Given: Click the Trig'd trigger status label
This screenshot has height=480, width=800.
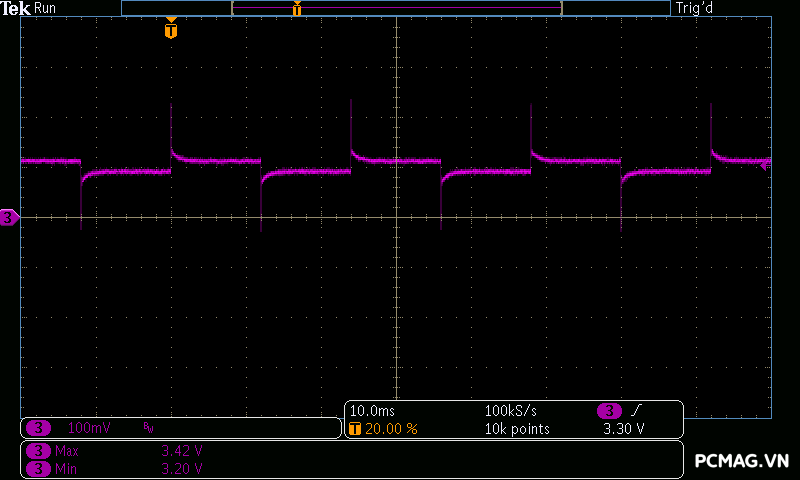Looking at the screenshot, I should 696,8.
